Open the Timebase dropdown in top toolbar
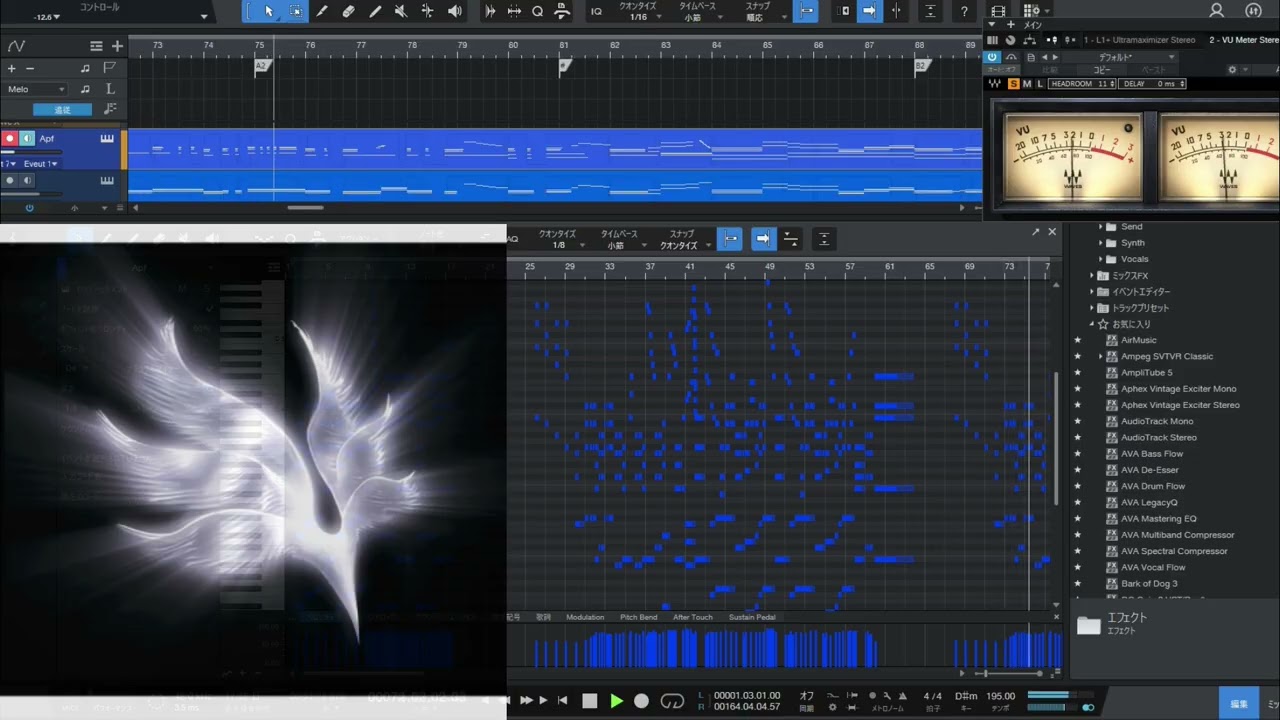Viewport: 1280px width, 720px height. [697, 17]
